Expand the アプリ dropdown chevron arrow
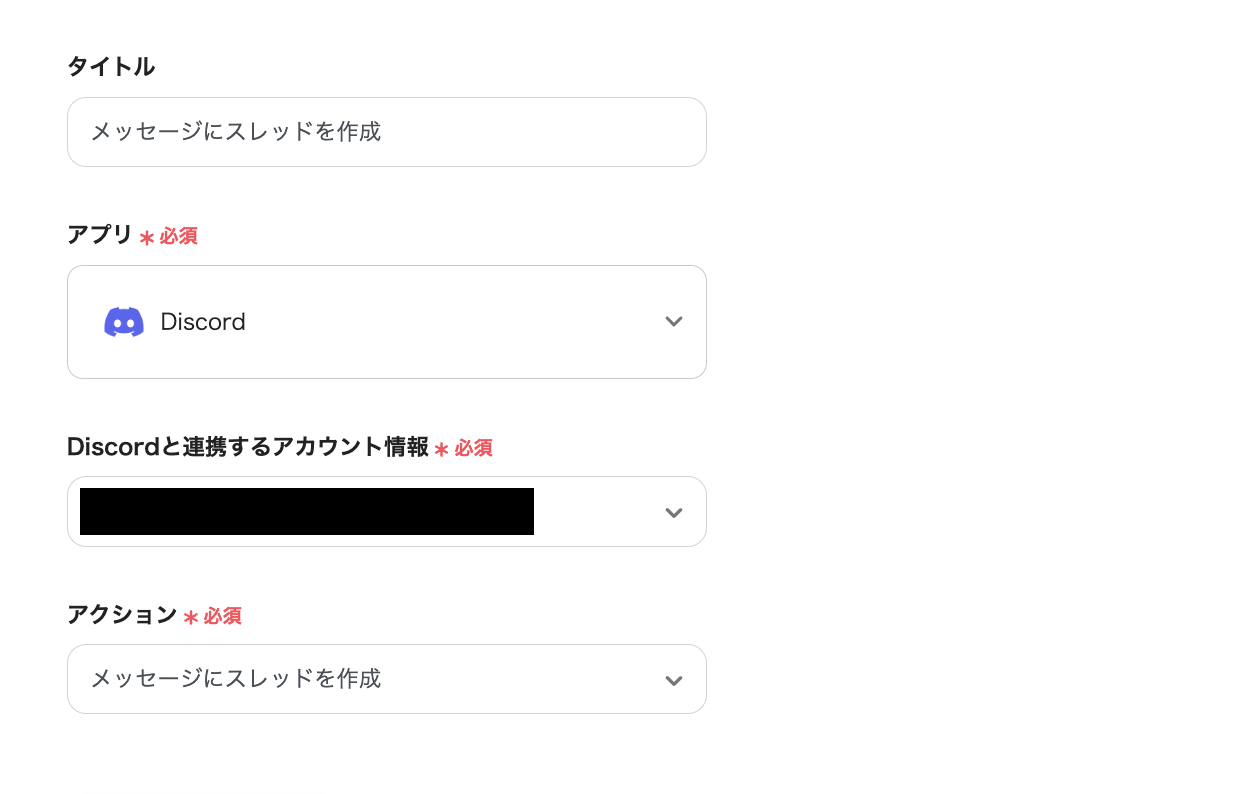 tap(674, 322)
